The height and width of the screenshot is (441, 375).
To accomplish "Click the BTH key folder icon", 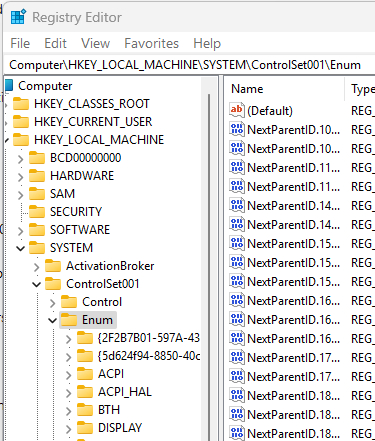I will point(85,410).
